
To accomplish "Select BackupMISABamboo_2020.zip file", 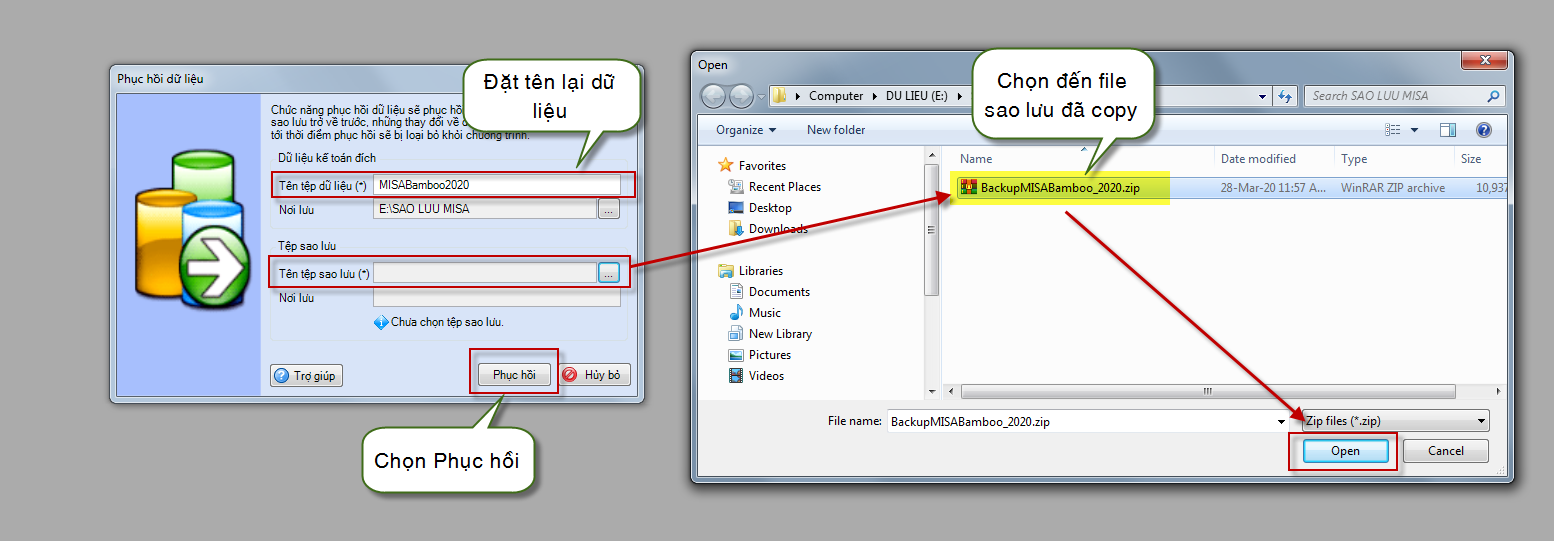I will [1059, 187].
